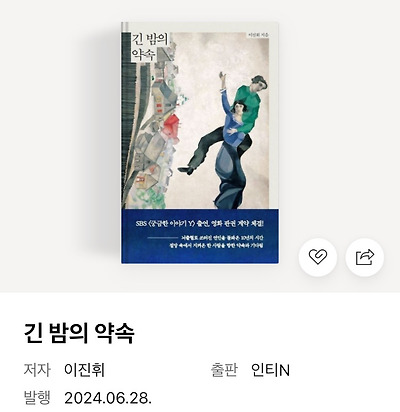
Task: Open the book cover thumbnail image
Action: (200, 143)
